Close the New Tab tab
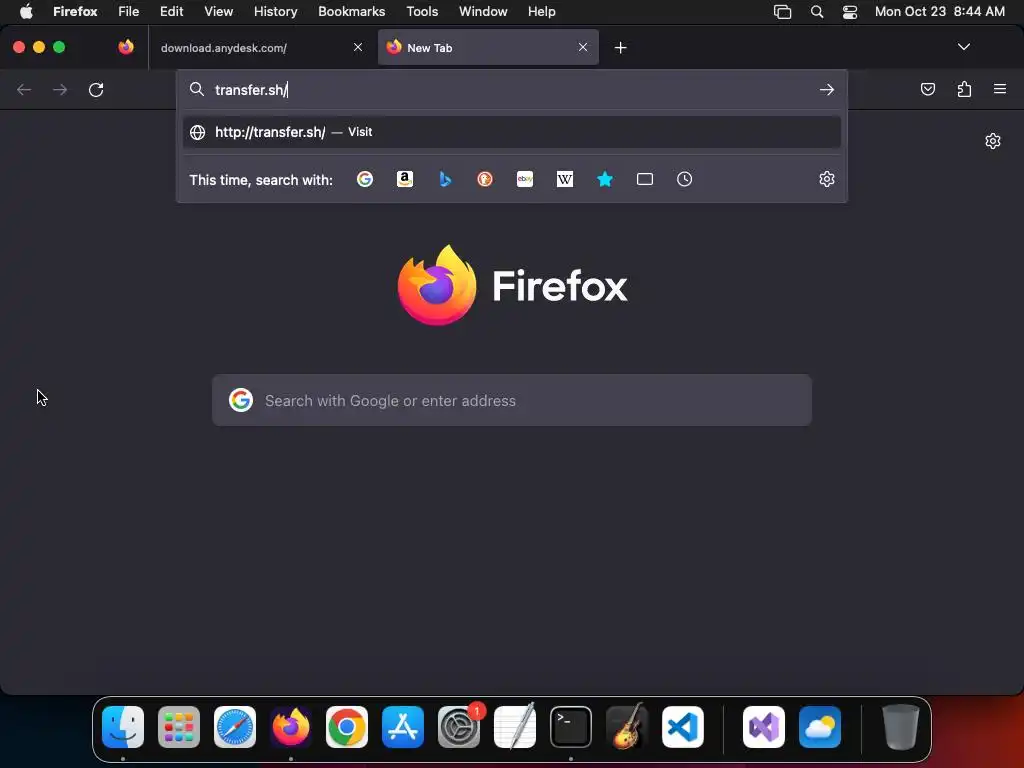 pyautogui.click(x=583, y=47)
